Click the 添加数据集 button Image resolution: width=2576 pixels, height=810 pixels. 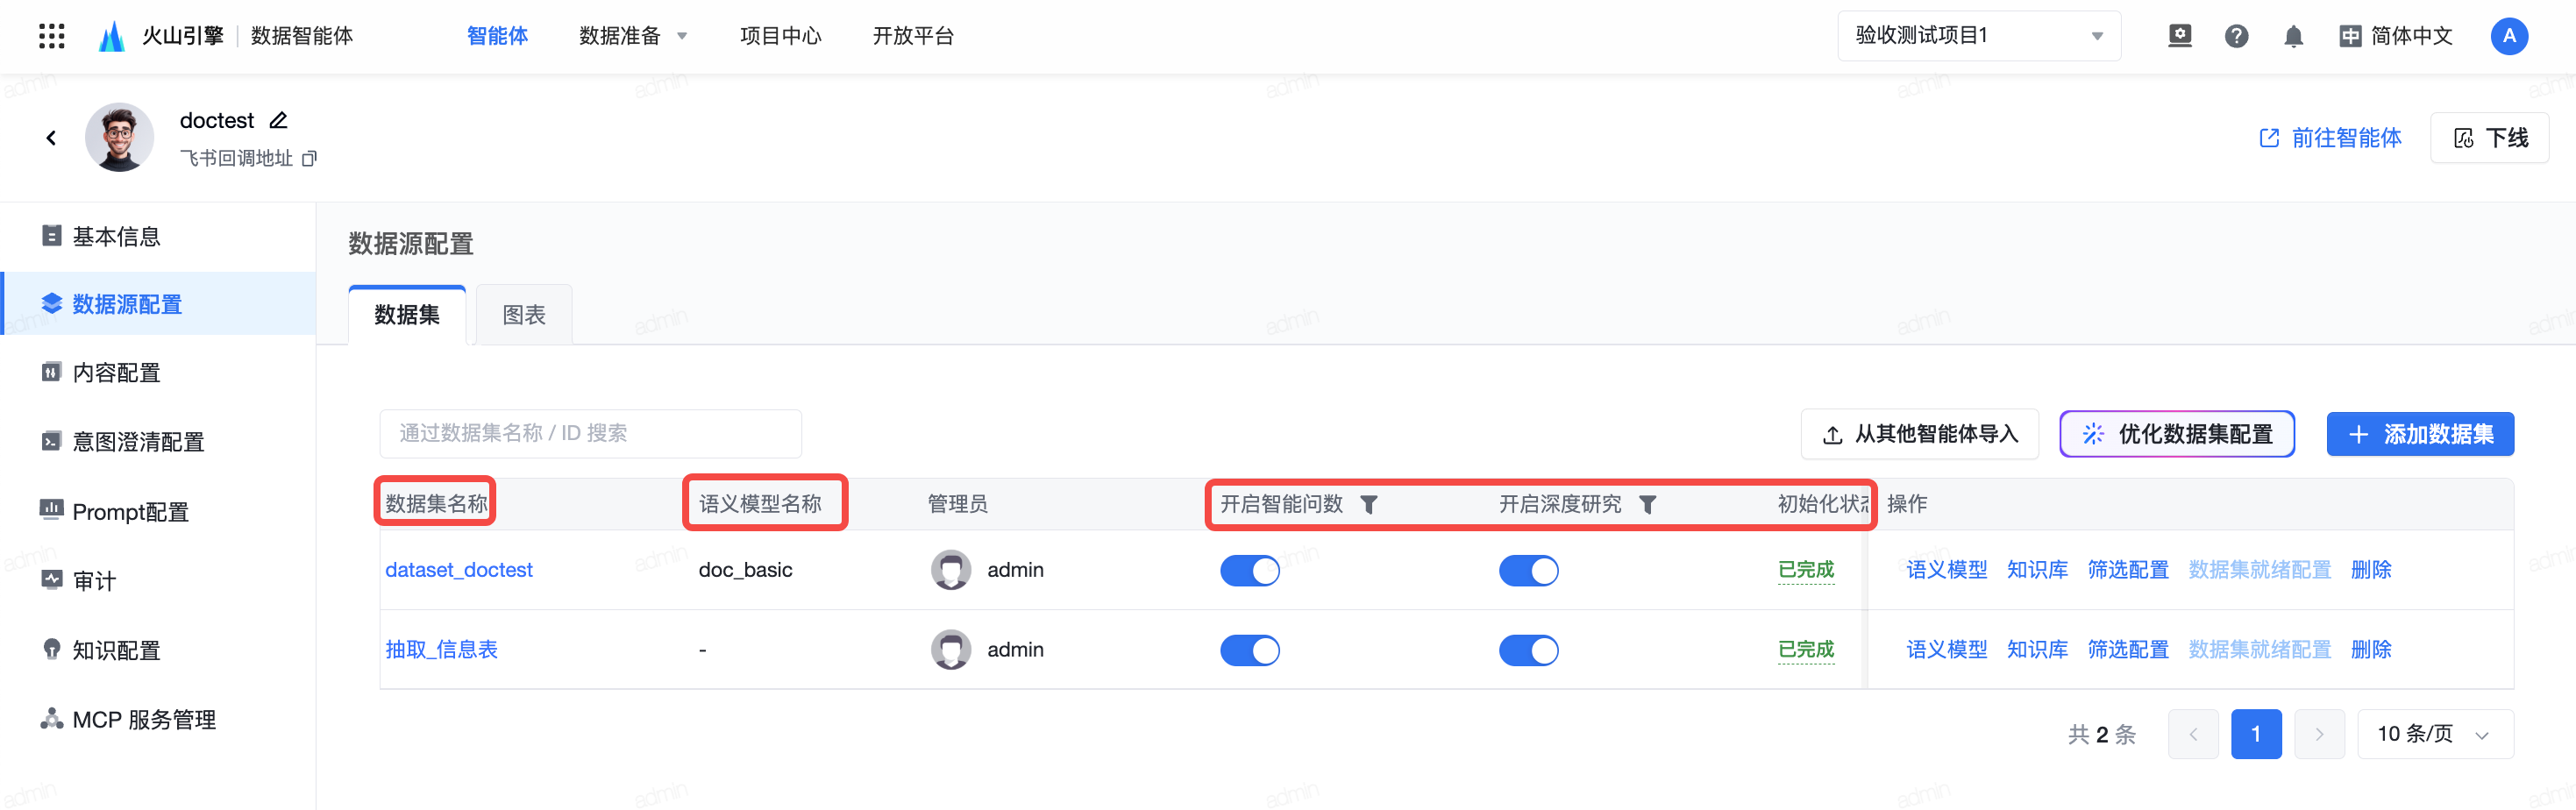point(2419,435)
